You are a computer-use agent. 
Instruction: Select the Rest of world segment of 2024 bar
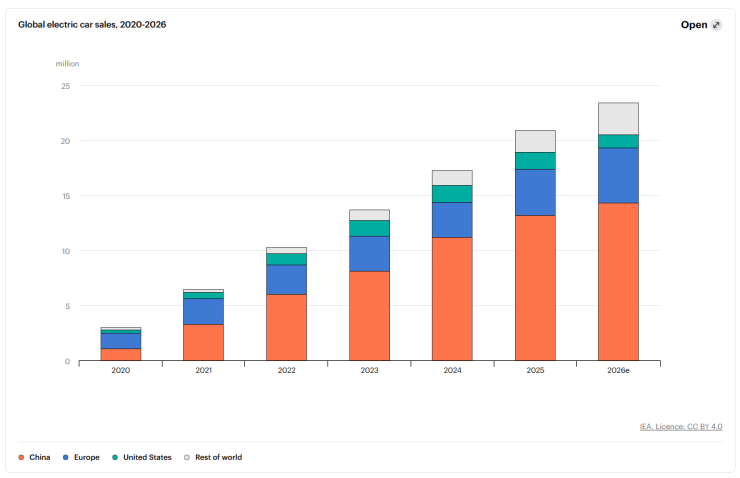click(452, 178)
